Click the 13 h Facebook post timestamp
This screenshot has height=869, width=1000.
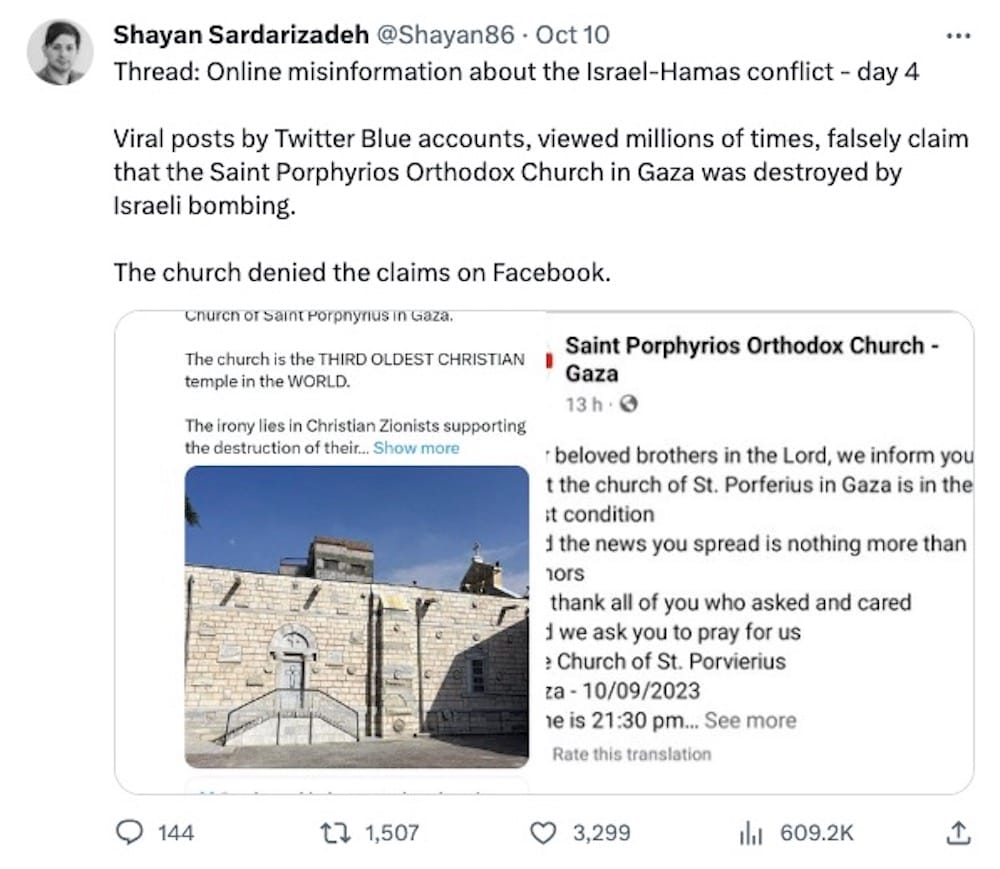(x=584, y=405)
